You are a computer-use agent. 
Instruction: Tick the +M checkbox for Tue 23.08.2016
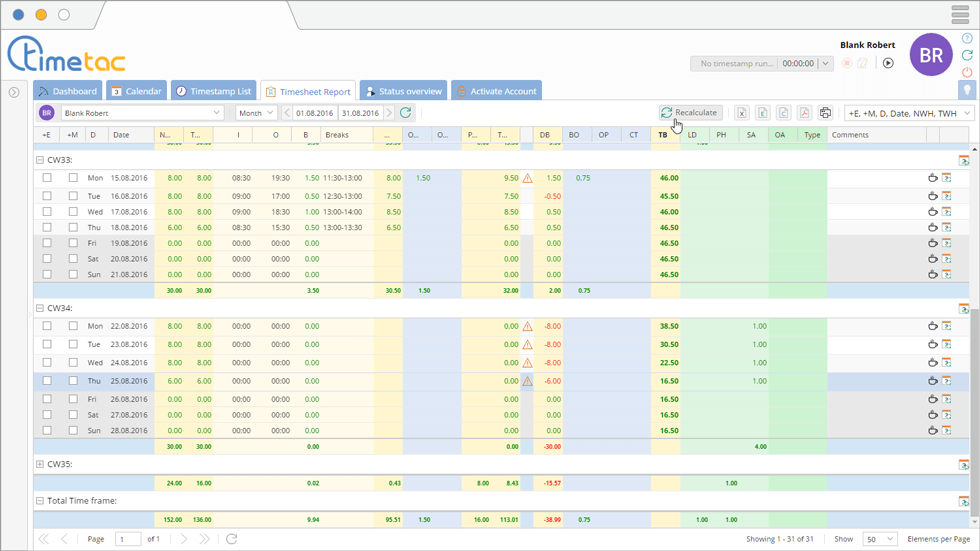[x=73, y=345]
